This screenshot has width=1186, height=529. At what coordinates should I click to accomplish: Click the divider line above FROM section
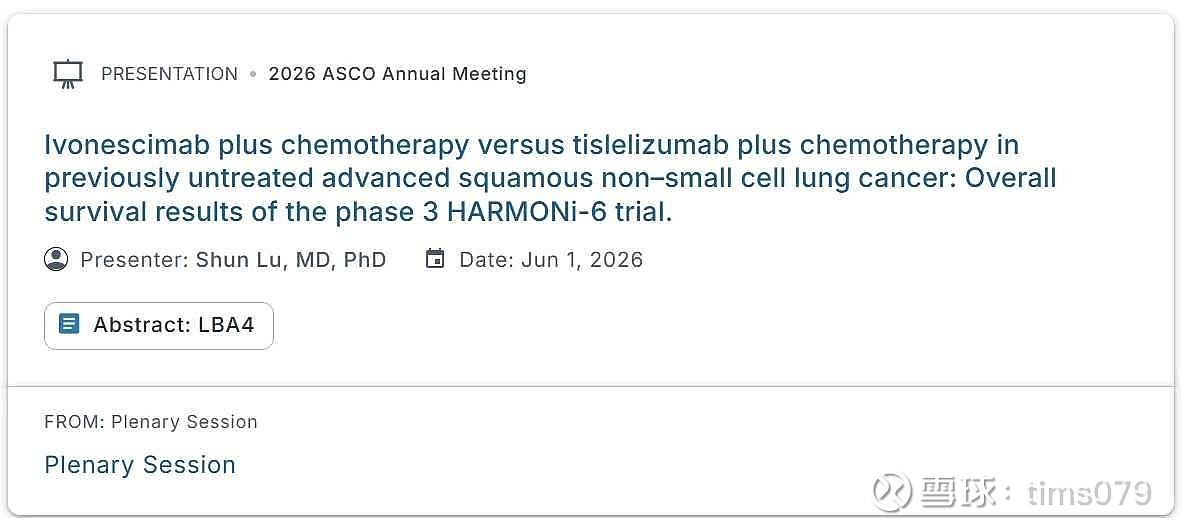pos(592,386)
